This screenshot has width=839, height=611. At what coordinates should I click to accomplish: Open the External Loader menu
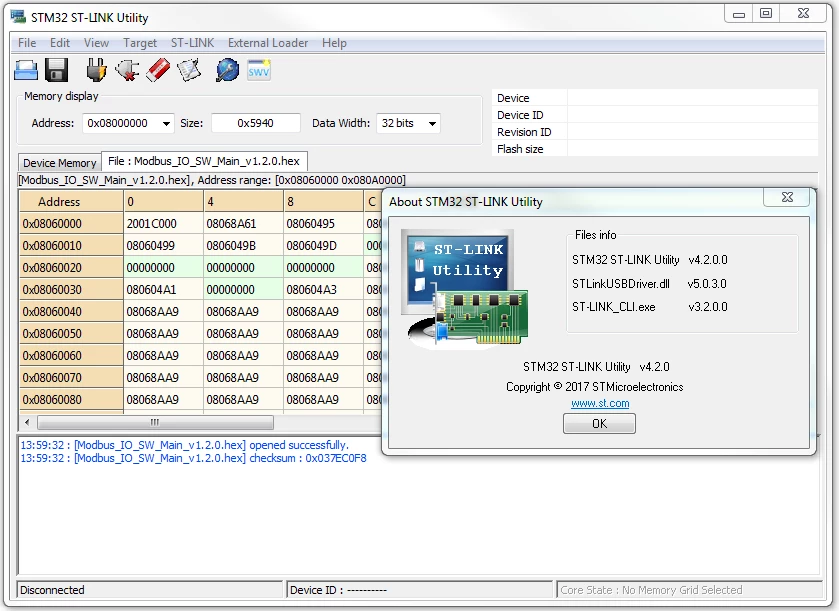click(x=268, y=43)
